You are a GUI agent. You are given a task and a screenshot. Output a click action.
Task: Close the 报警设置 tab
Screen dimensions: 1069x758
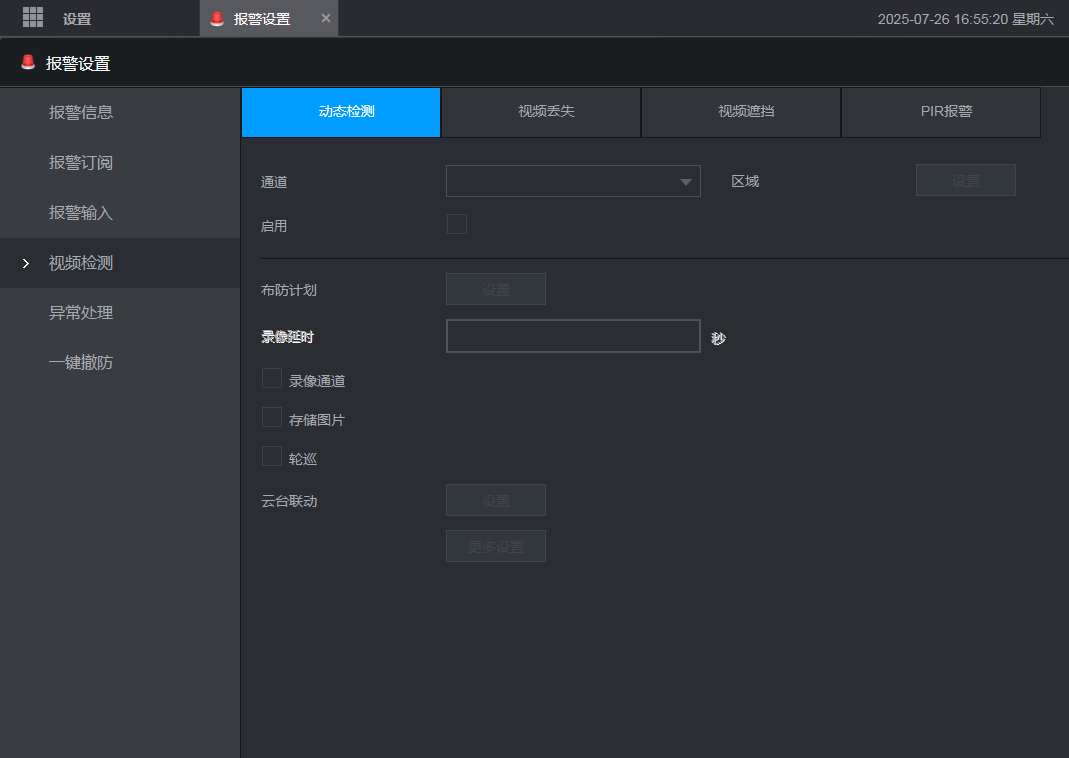tap(325, 18)
